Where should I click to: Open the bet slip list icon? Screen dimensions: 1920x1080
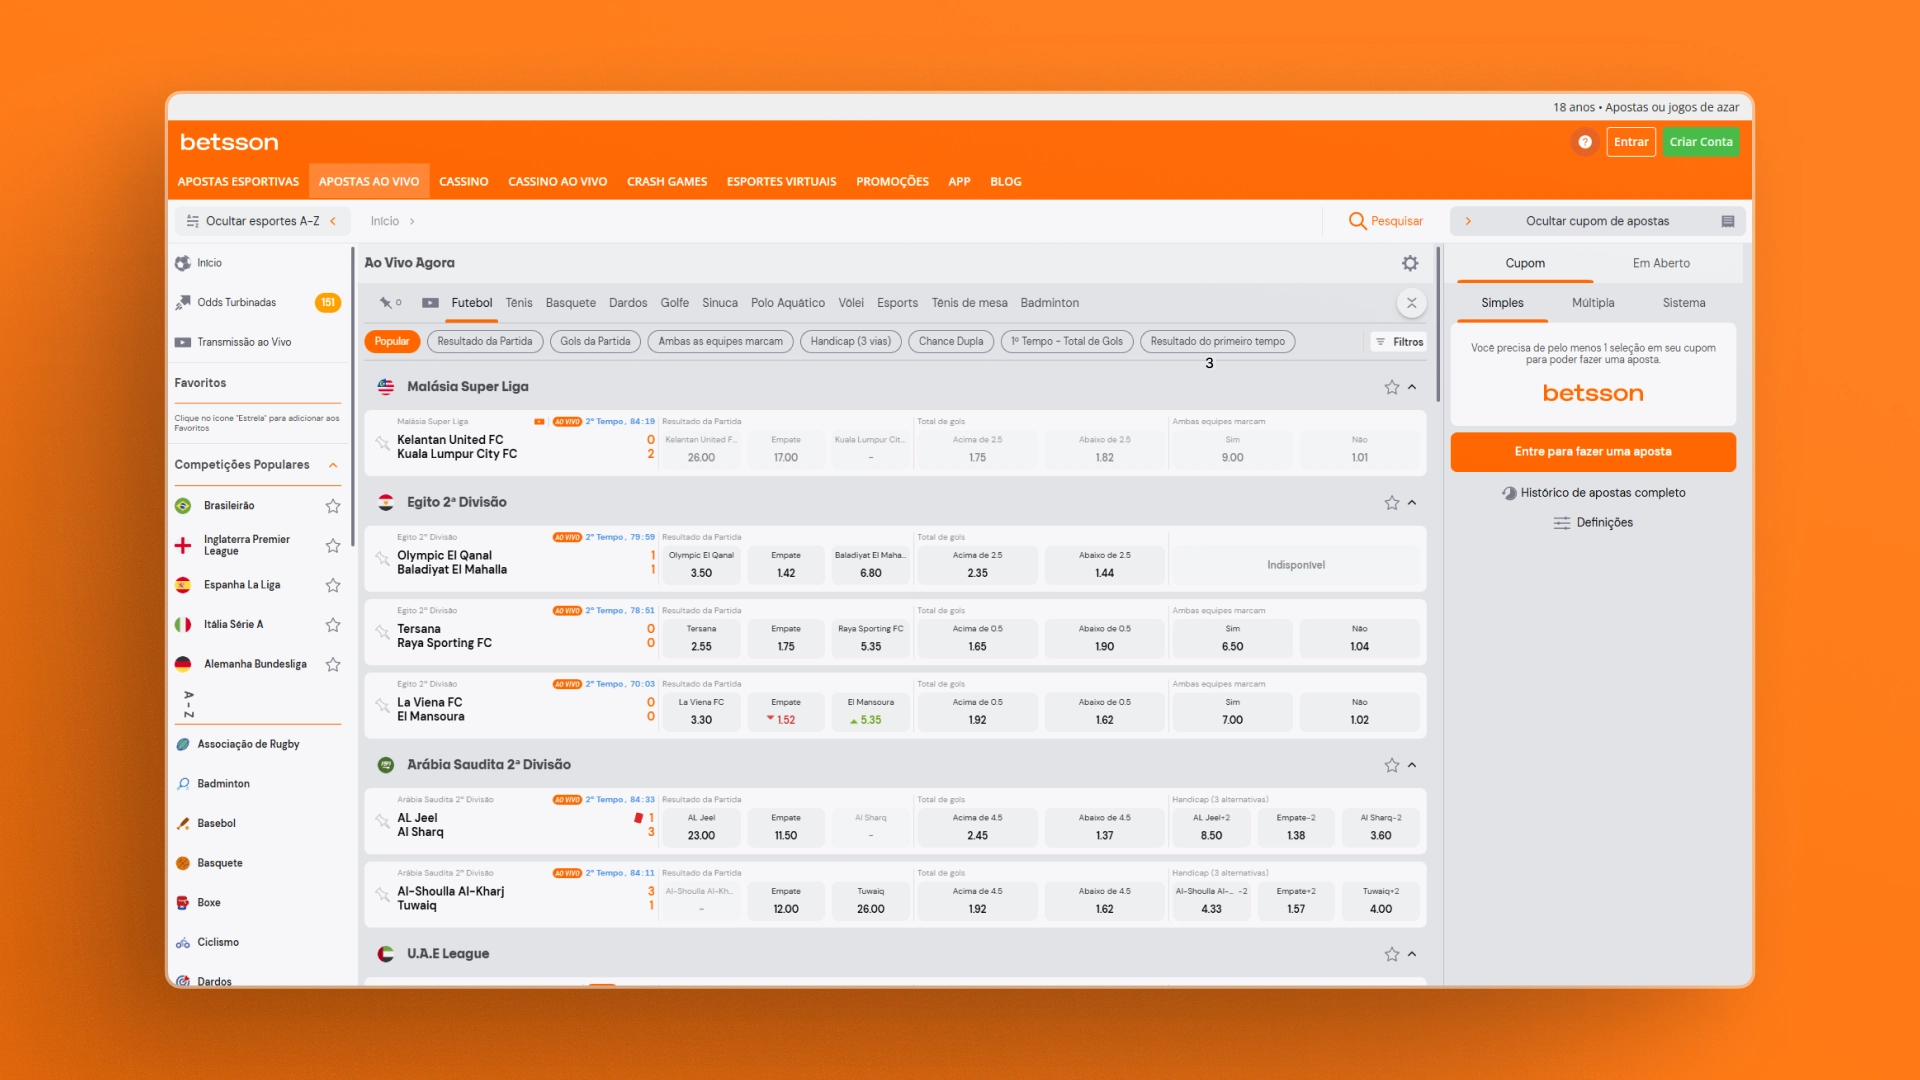click(1727, 221)
